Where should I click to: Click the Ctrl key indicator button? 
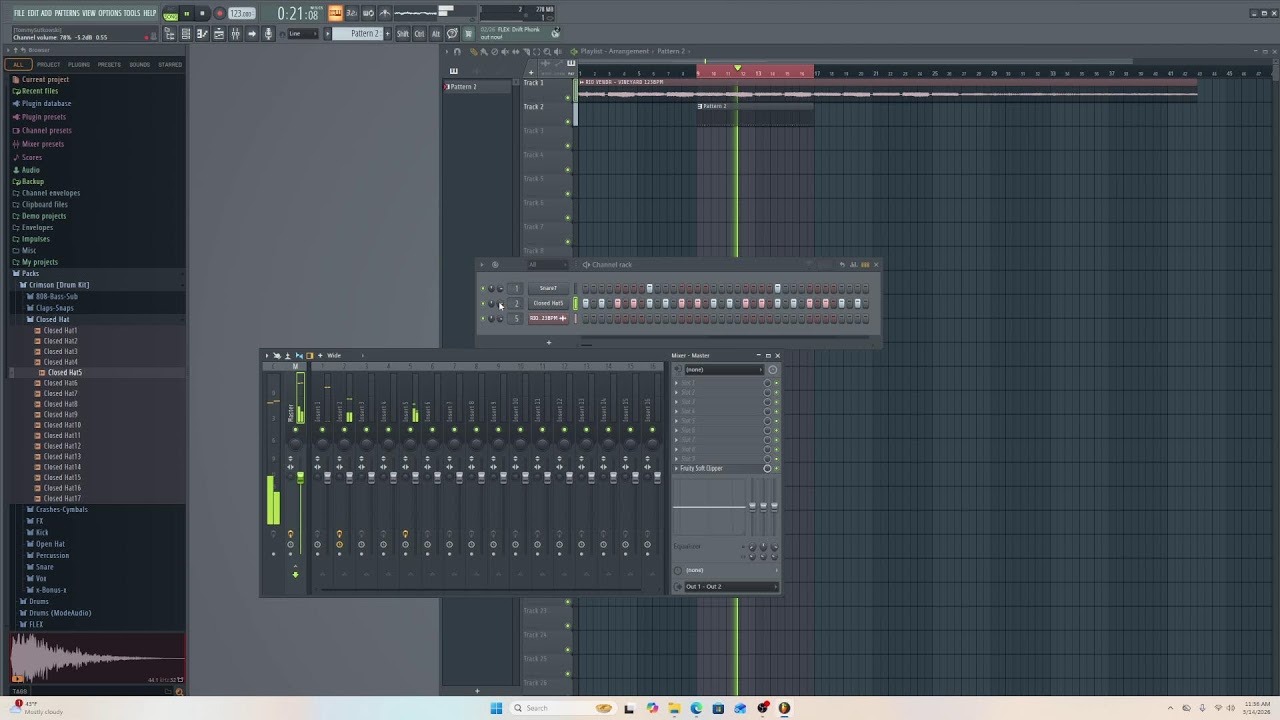419,34
